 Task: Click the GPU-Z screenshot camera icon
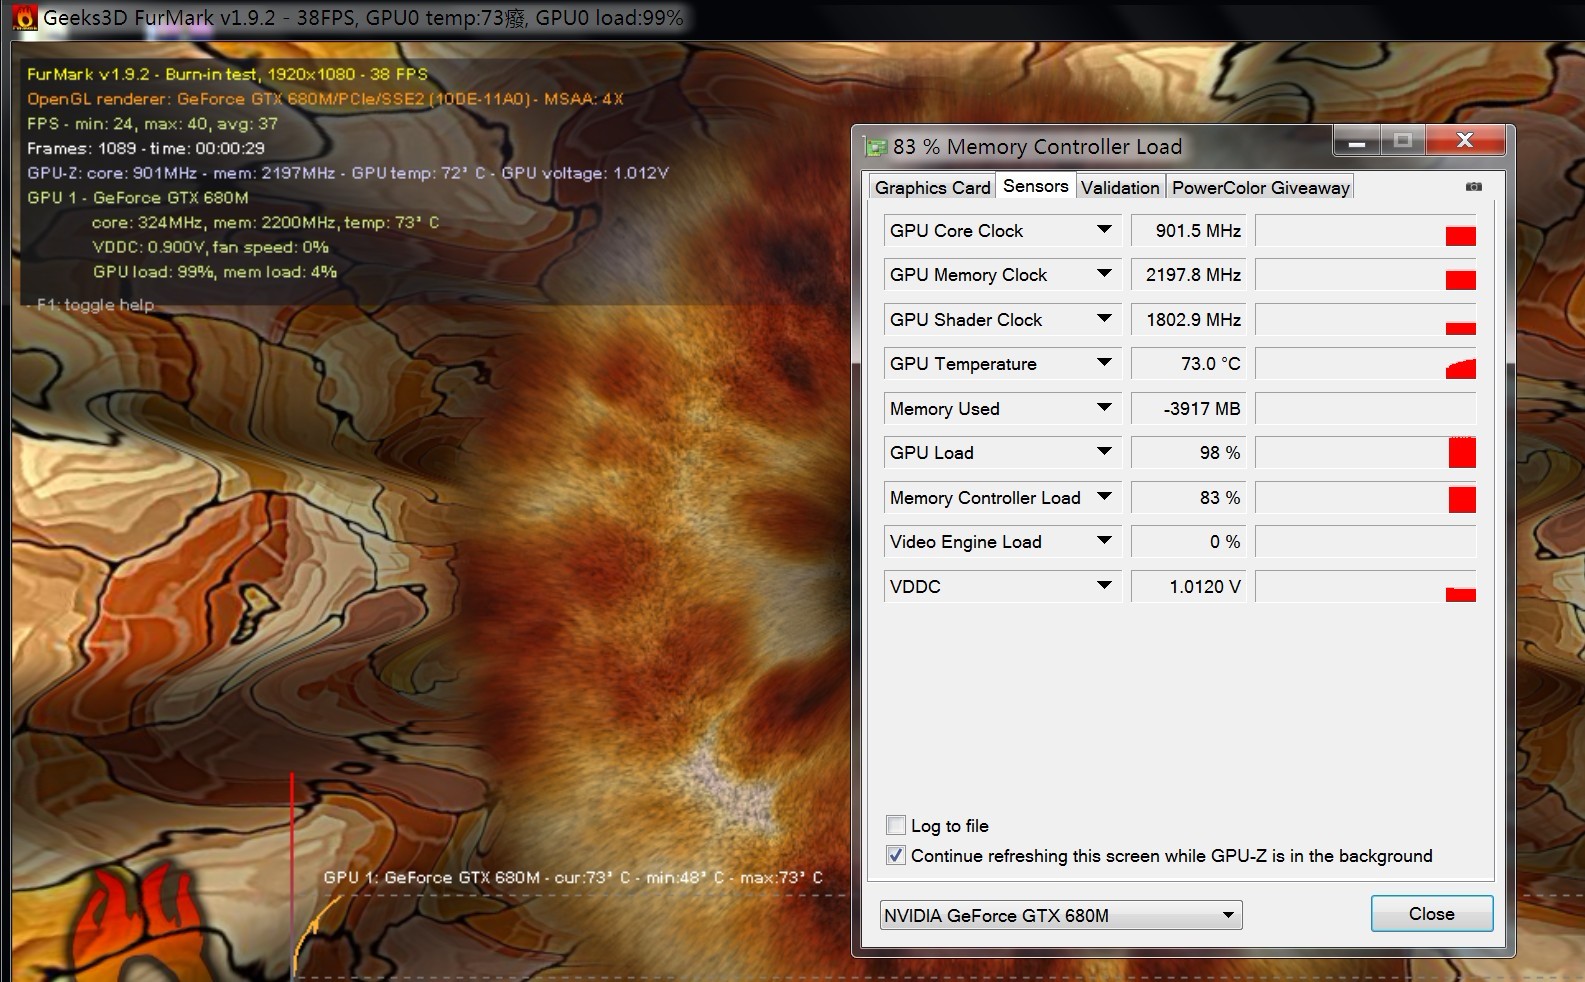(1473, 187)
